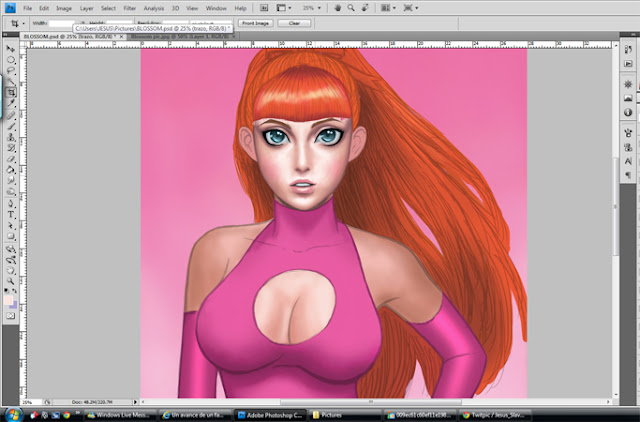The height and width of the screenshot is (422, 640).
Task: Select the Rectangle shape tool
Action: pyautogui.click(x=11, y=237)
